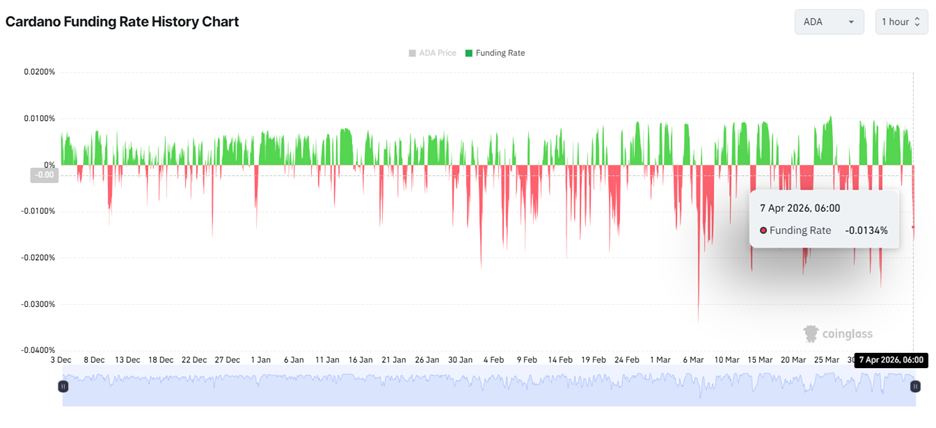Expand the 1 hour interval selector
Viewport: 936px width, 428px height.
point(901,21)
